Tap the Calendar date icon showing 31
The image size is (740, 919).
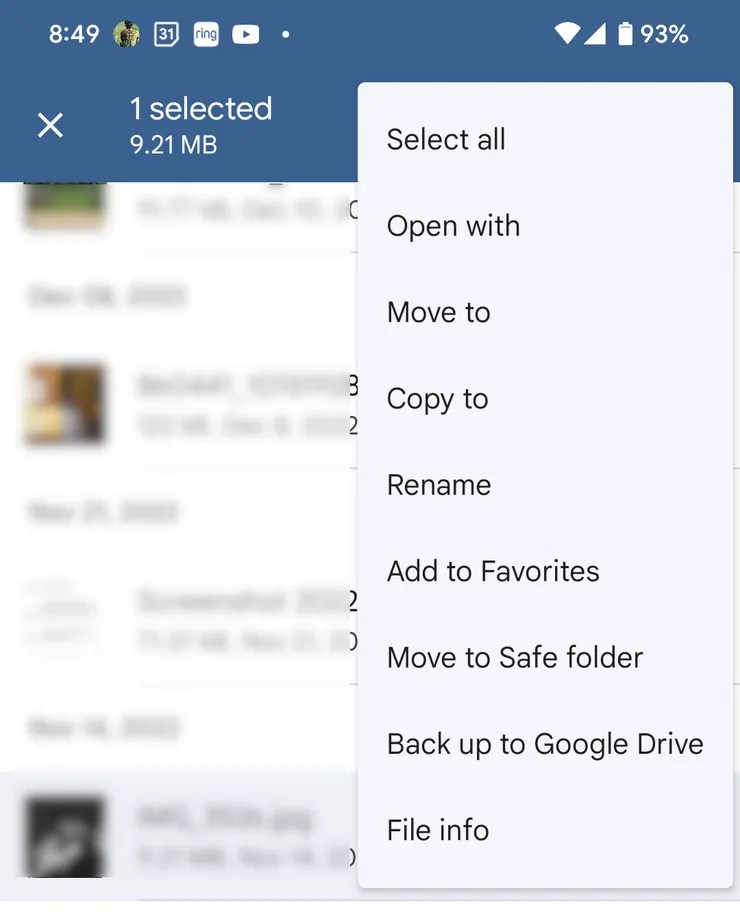pyautogui.click(x=165, y=33)
